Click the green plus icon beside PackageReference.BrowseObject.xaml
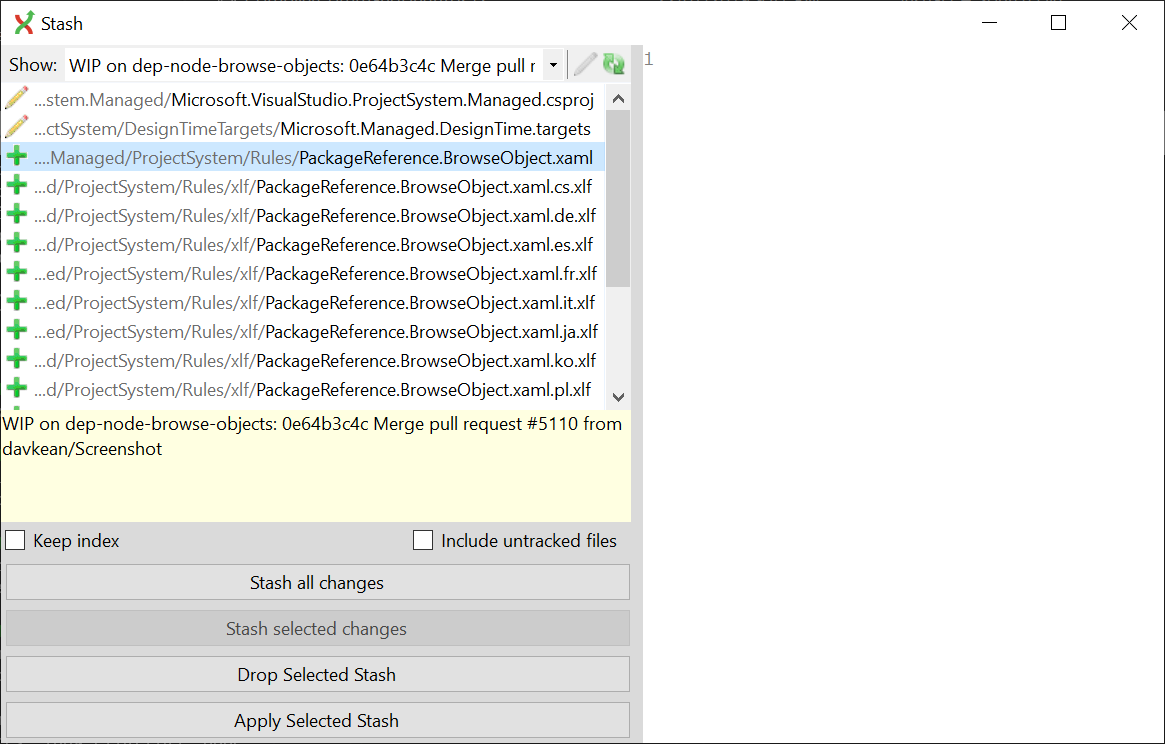The image size is (1165, 744). 16,156
